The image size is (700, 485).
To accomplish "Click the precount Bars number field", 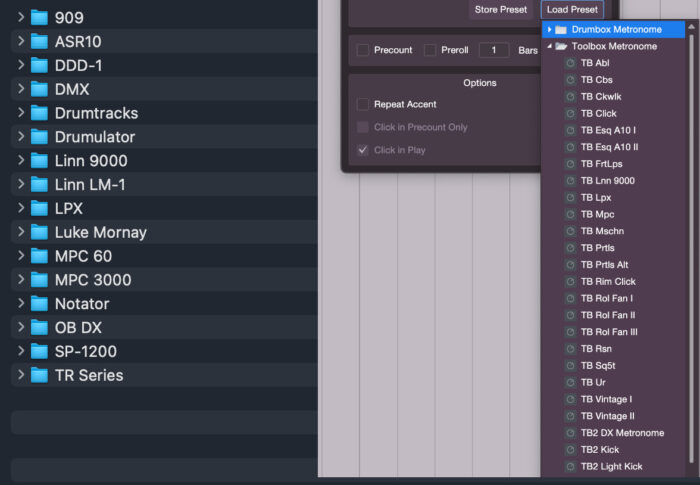I will [x=494, y=50].
